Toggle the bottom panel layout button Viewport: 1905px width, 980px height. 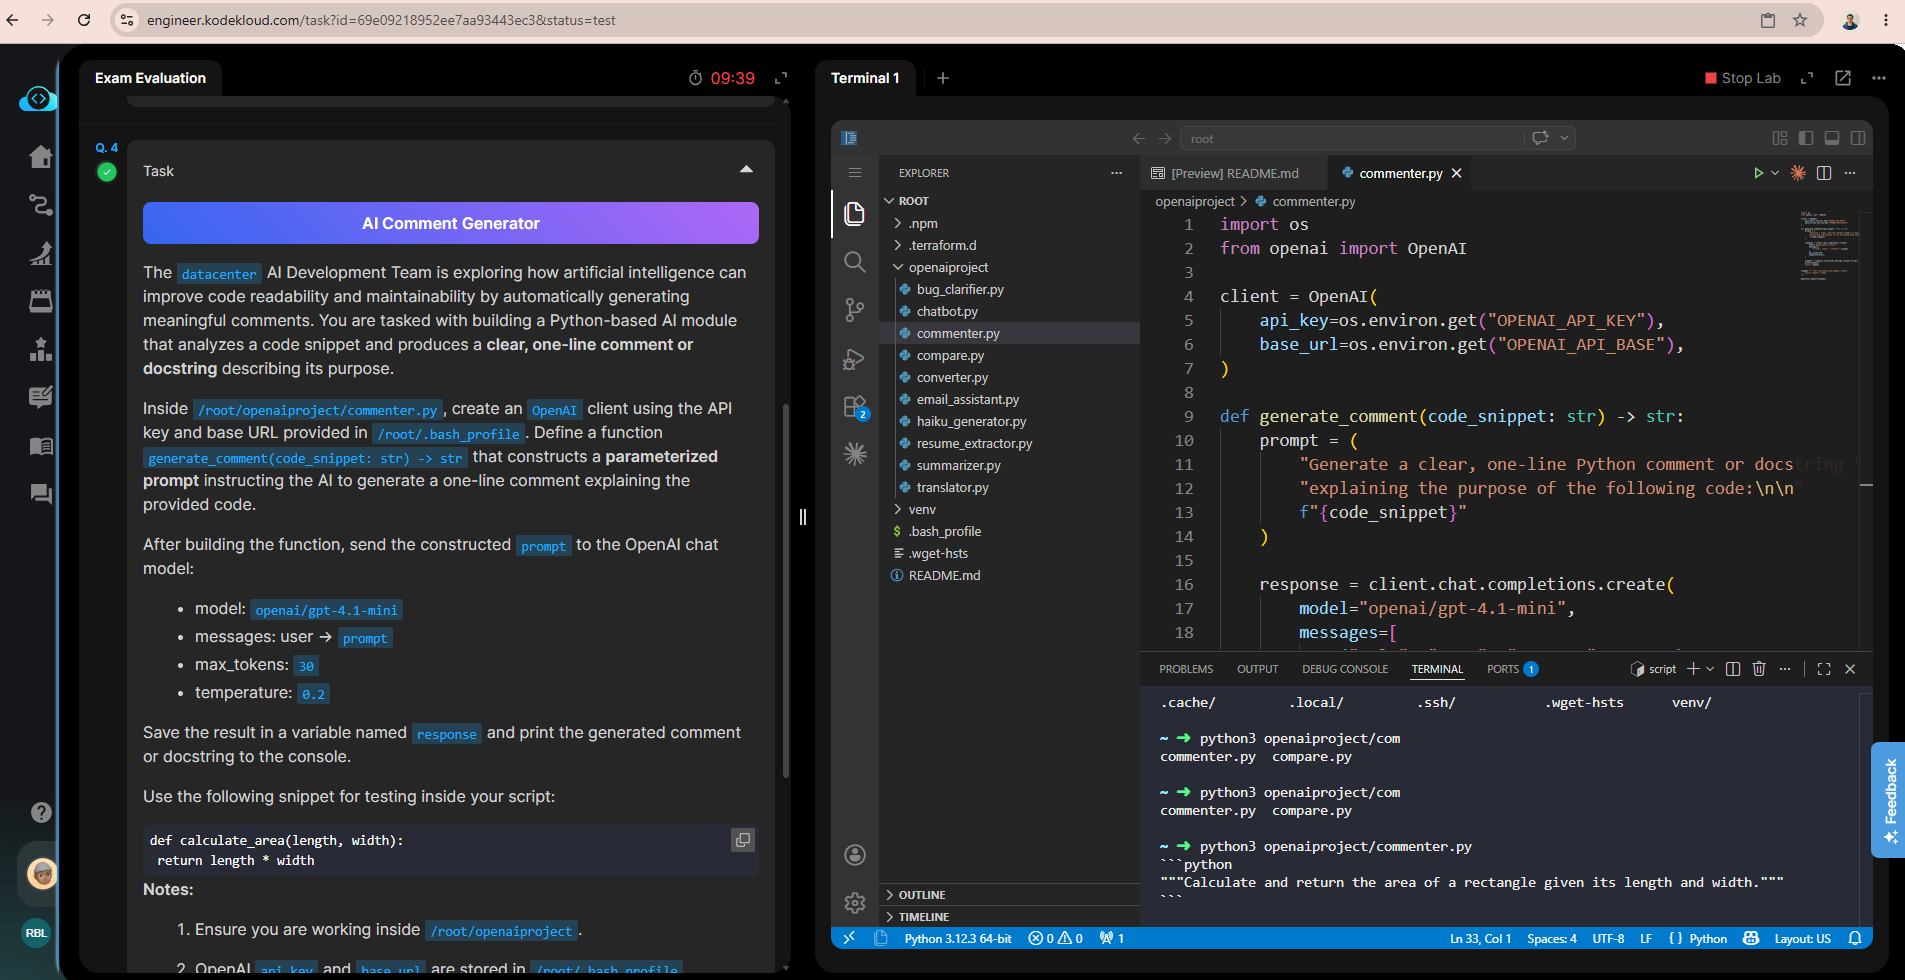click(x=1832, y=138)
